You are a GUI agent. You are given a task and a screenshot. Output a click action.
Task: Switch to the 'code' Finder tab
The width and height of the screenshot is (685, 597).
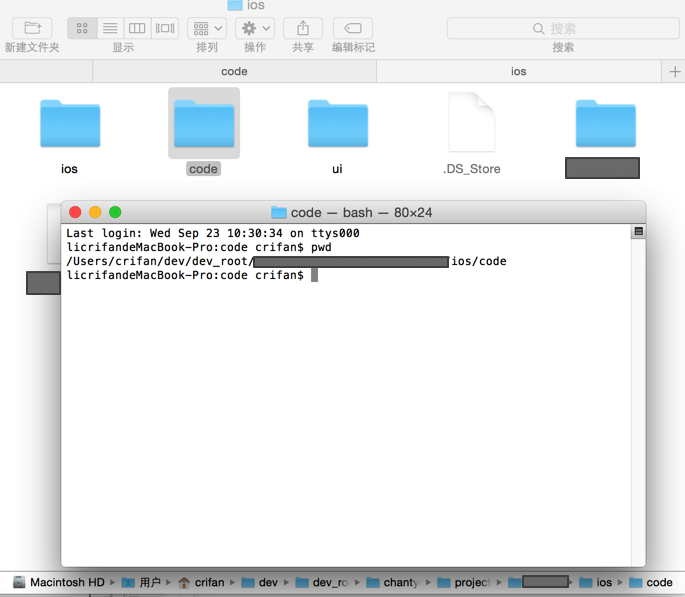point(234,71)
